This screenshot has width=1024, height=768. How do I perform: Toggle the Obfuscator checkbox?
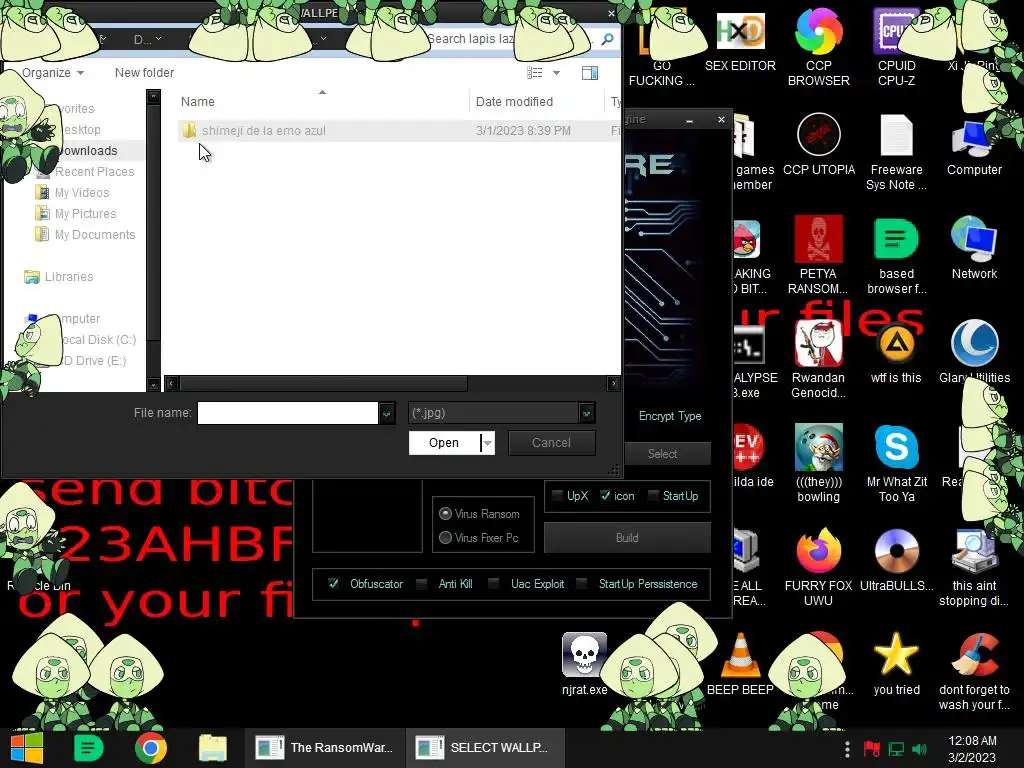[x=333, y=583]
